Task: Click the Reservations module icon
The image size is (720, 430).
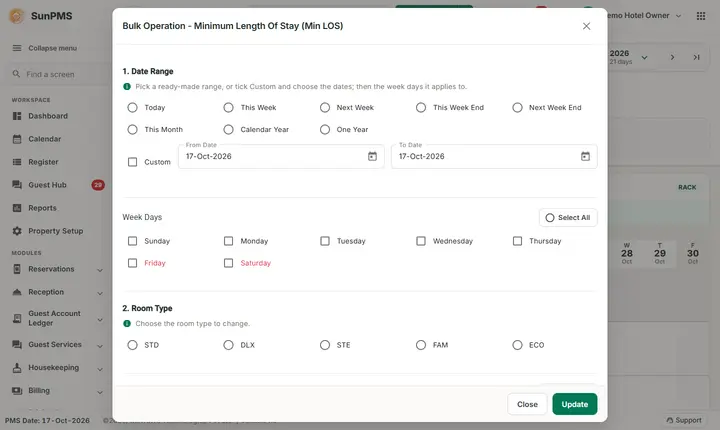Action: [x=17, y=269]
